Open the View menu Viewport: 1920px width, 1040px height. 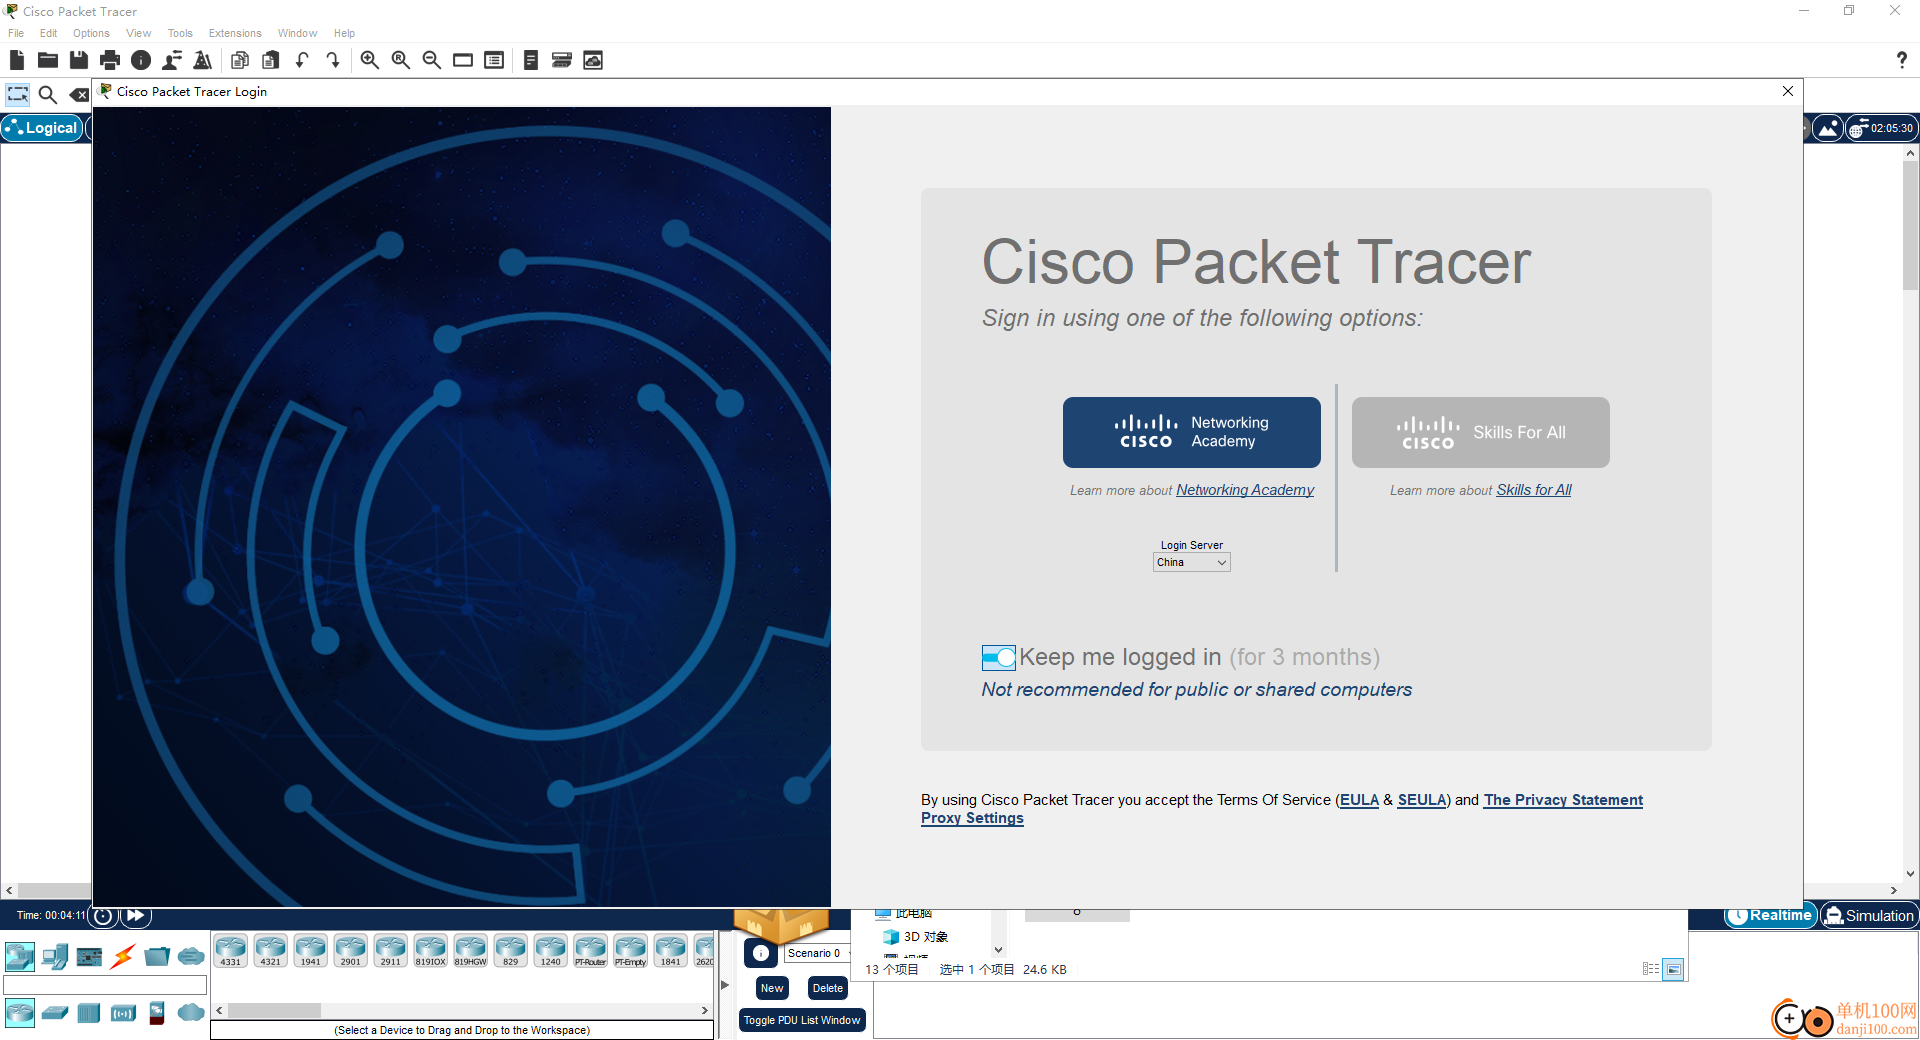(x=138, y=33)
